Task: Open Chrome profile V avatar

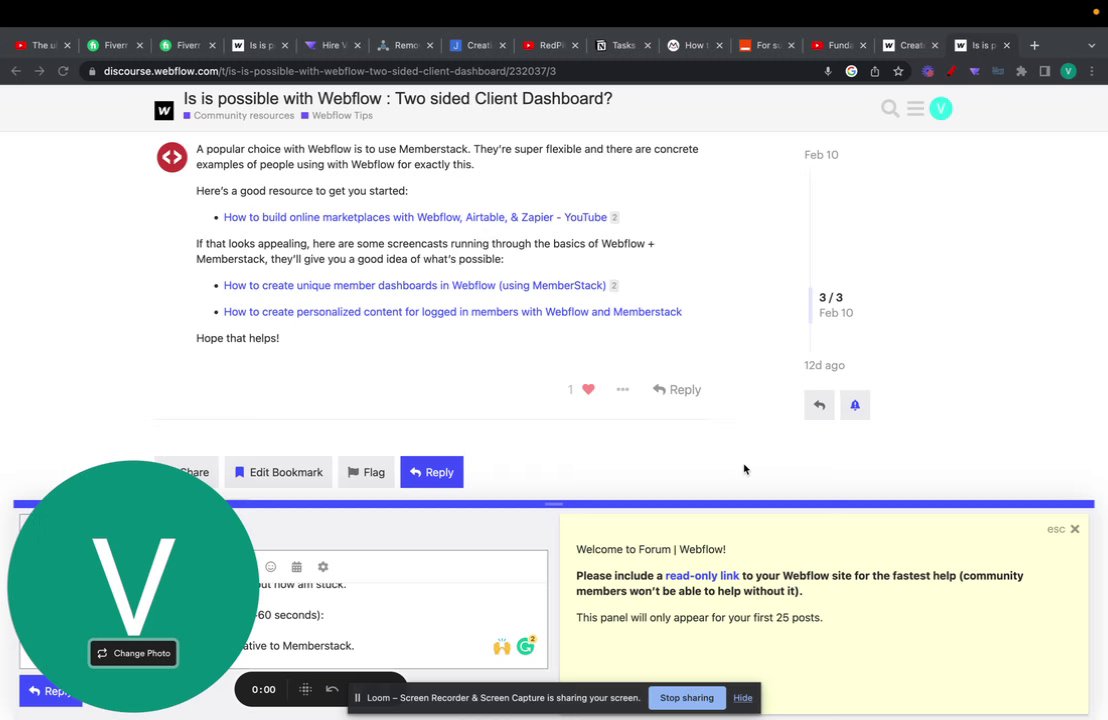Action: (1068, 71)
